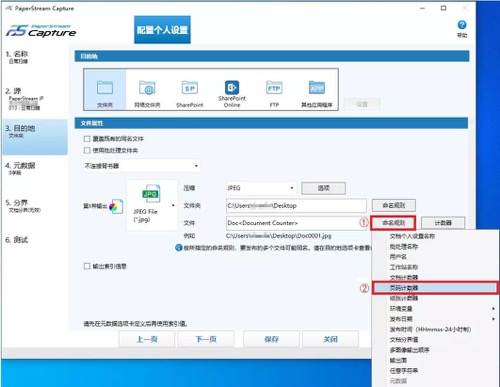Check the 输出索引信息 checkbox
500x387 pixels.
click(87, 266)
